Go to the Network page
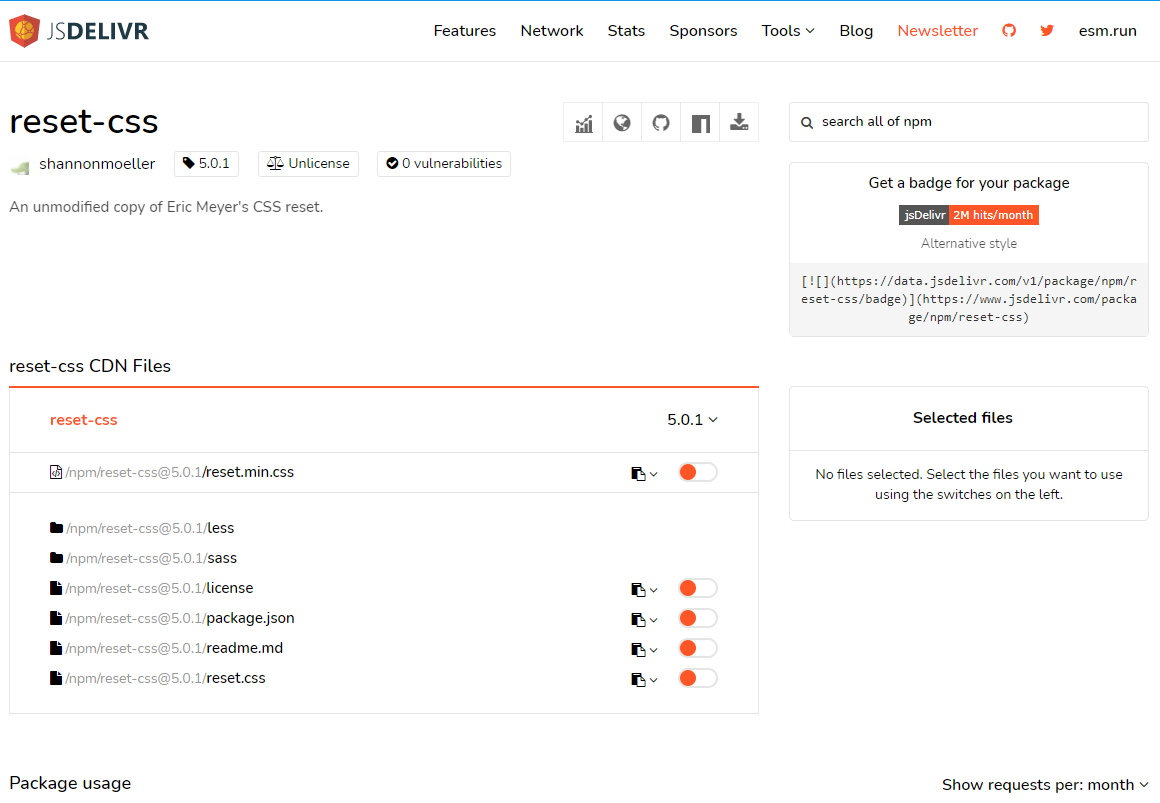The width and height of the screenshot is (1160, 803). point(552,30)
